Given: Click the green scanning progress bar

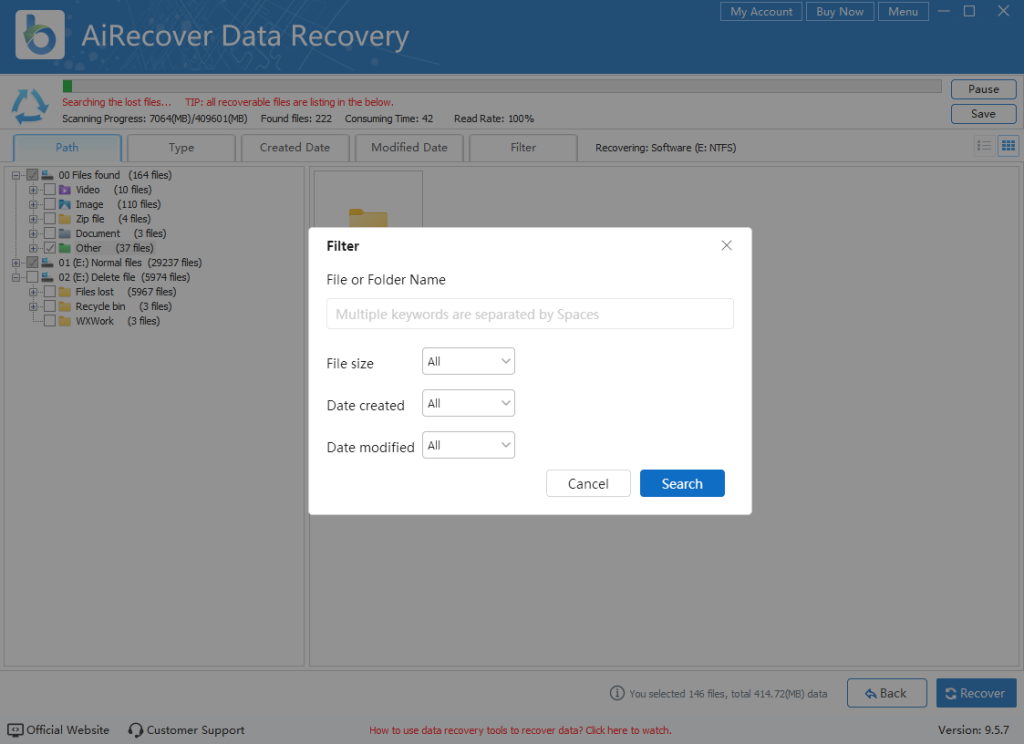Looking at the screenshot, I should 66,87.
